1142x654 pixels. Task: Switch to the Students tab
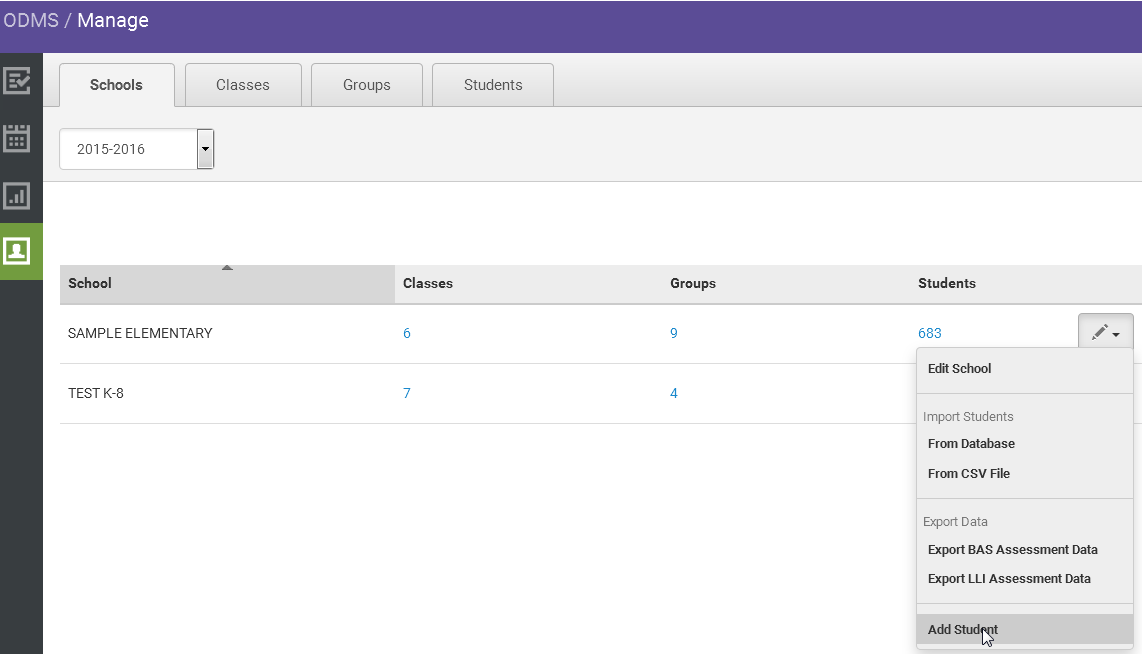[492, 85]
